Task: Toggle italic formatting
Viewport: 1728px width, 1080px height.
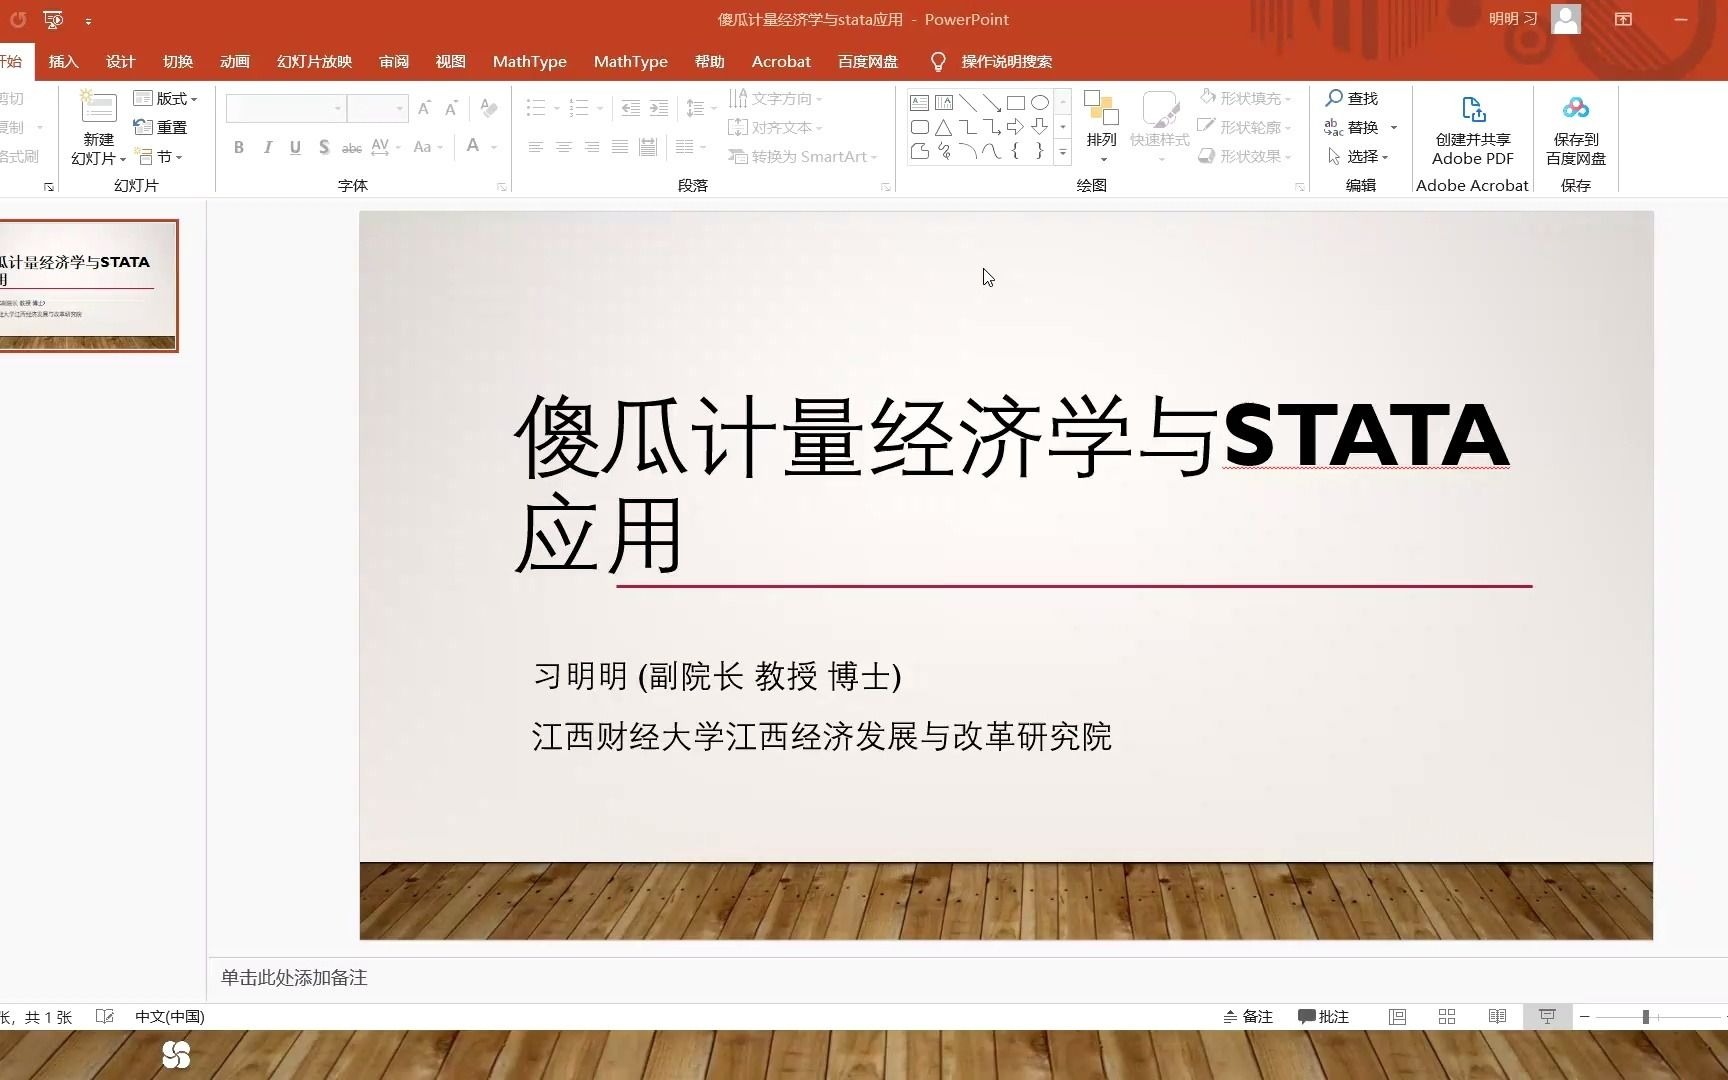Action: pyautogui.click(x=267, y=147)
